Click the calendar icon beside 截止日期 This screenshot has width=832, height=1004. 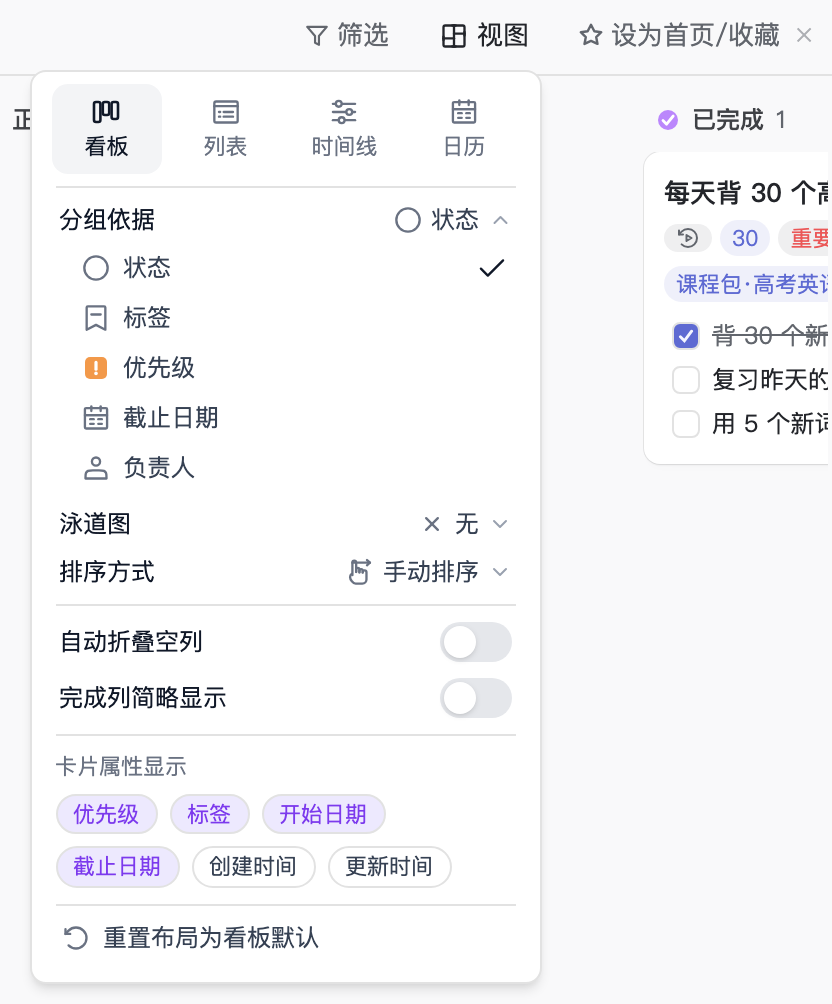[96, 417]
